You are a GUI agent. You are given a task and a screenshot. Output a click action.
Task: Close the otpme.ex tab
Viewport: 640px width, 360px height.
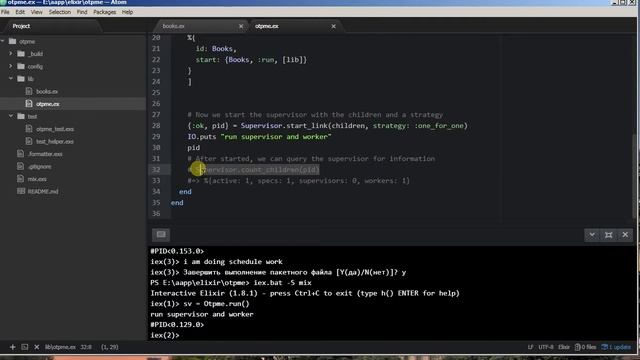point(333,26)
